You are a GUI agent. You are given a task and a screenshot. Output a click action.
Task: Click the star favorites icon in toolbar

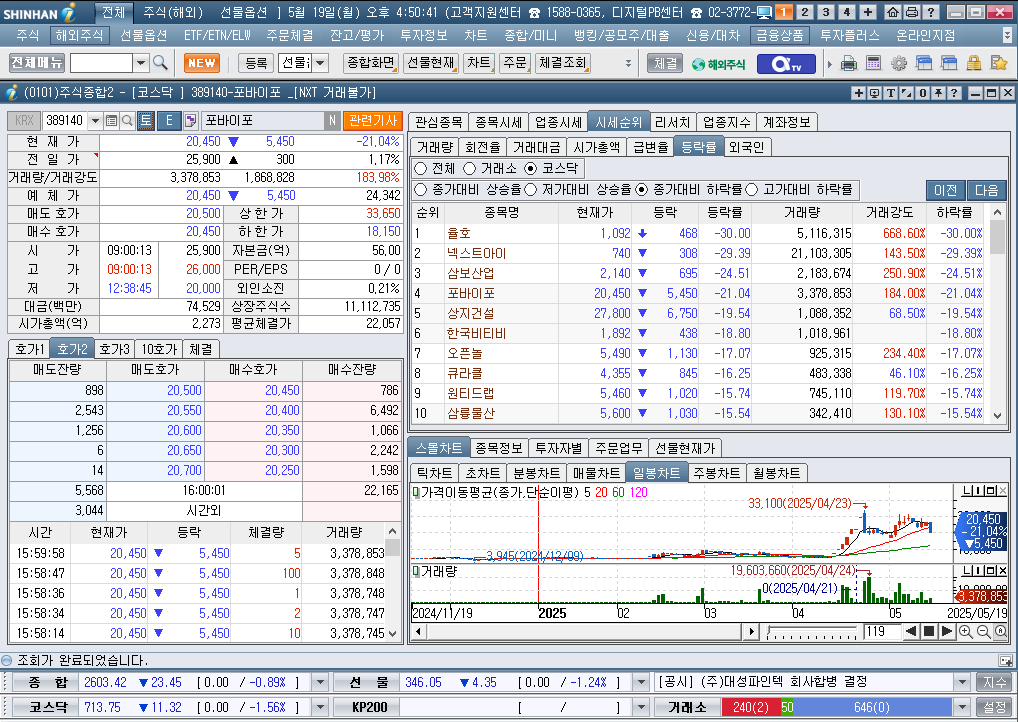(x=999, y=64)
